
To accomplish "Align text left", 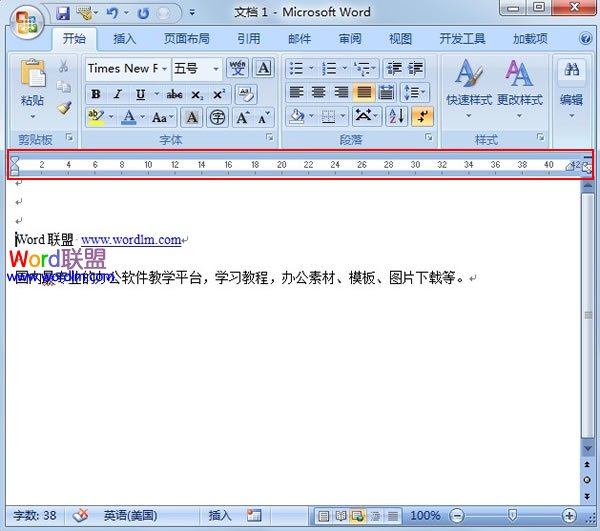I will click(x=296, y=92).
